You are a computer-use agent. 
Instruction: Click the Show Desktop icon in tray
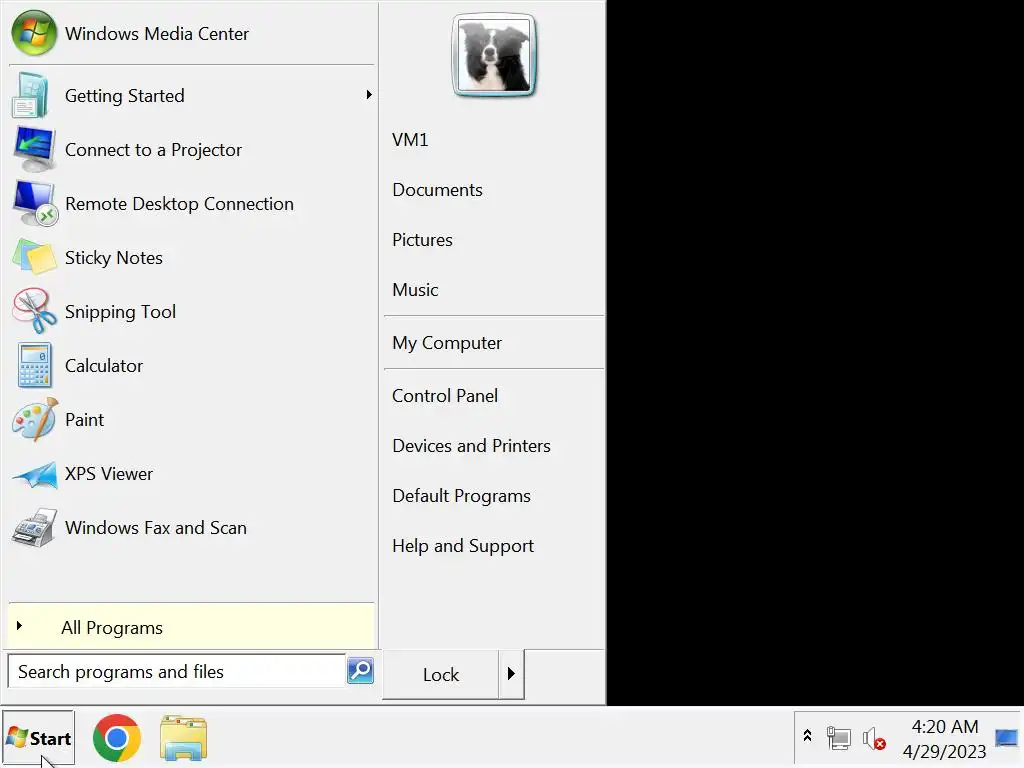(1006, 738)
